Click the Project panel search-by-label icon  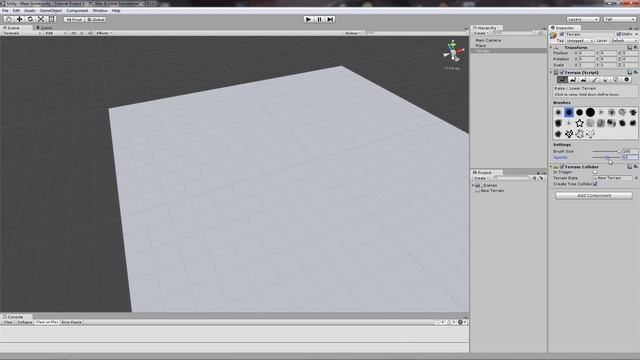pos(541,178)
